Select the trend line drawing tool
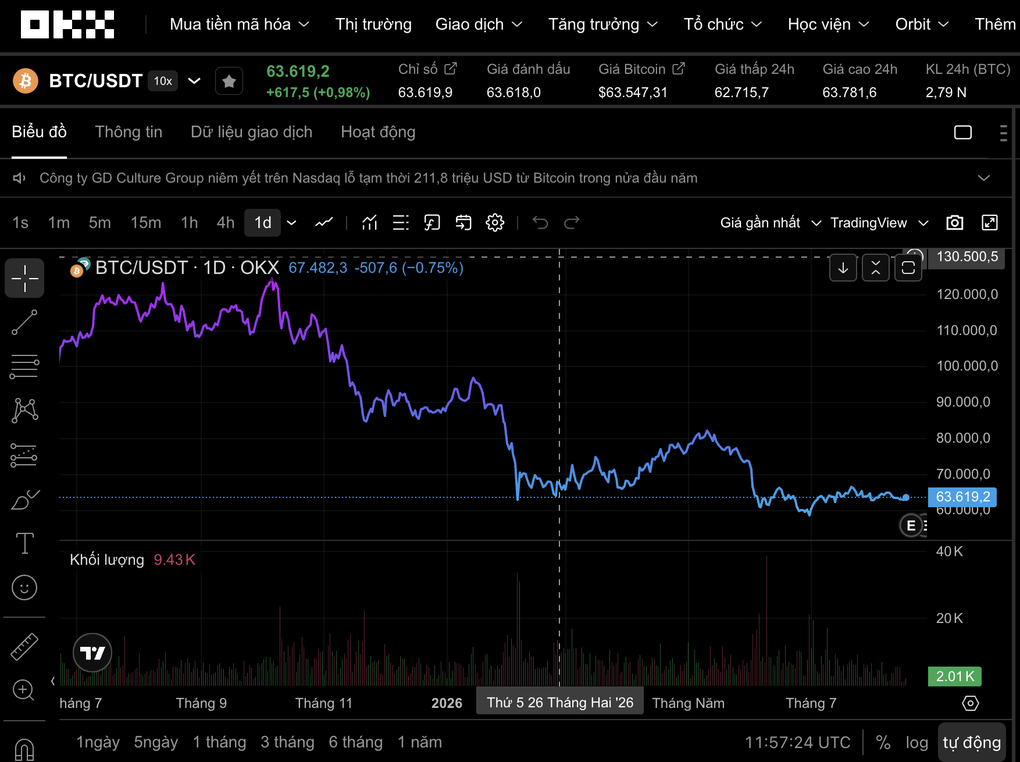 25,323
